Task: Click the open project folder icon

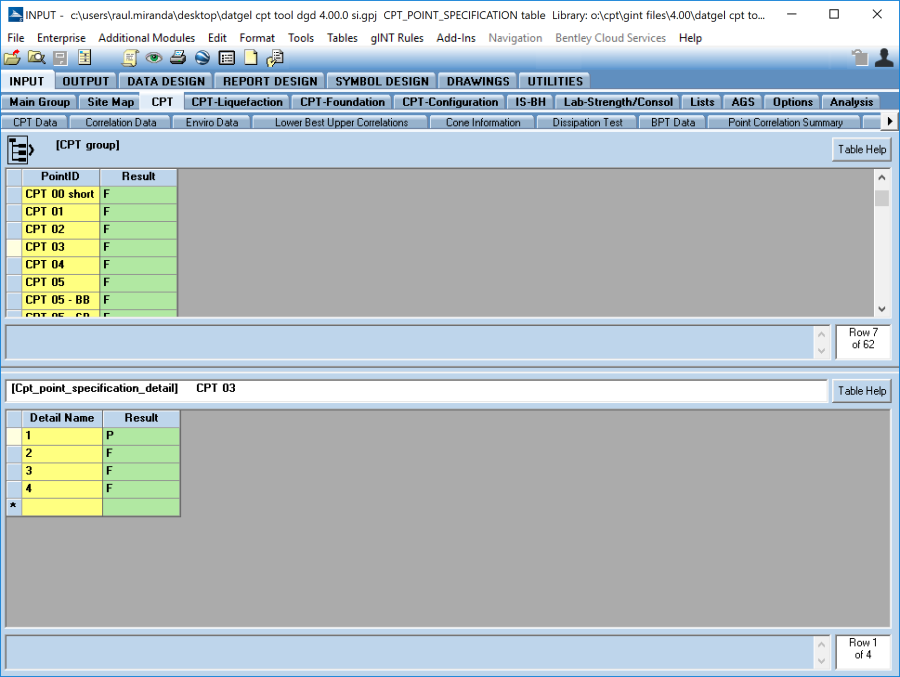Action: (x=12, y=58)
